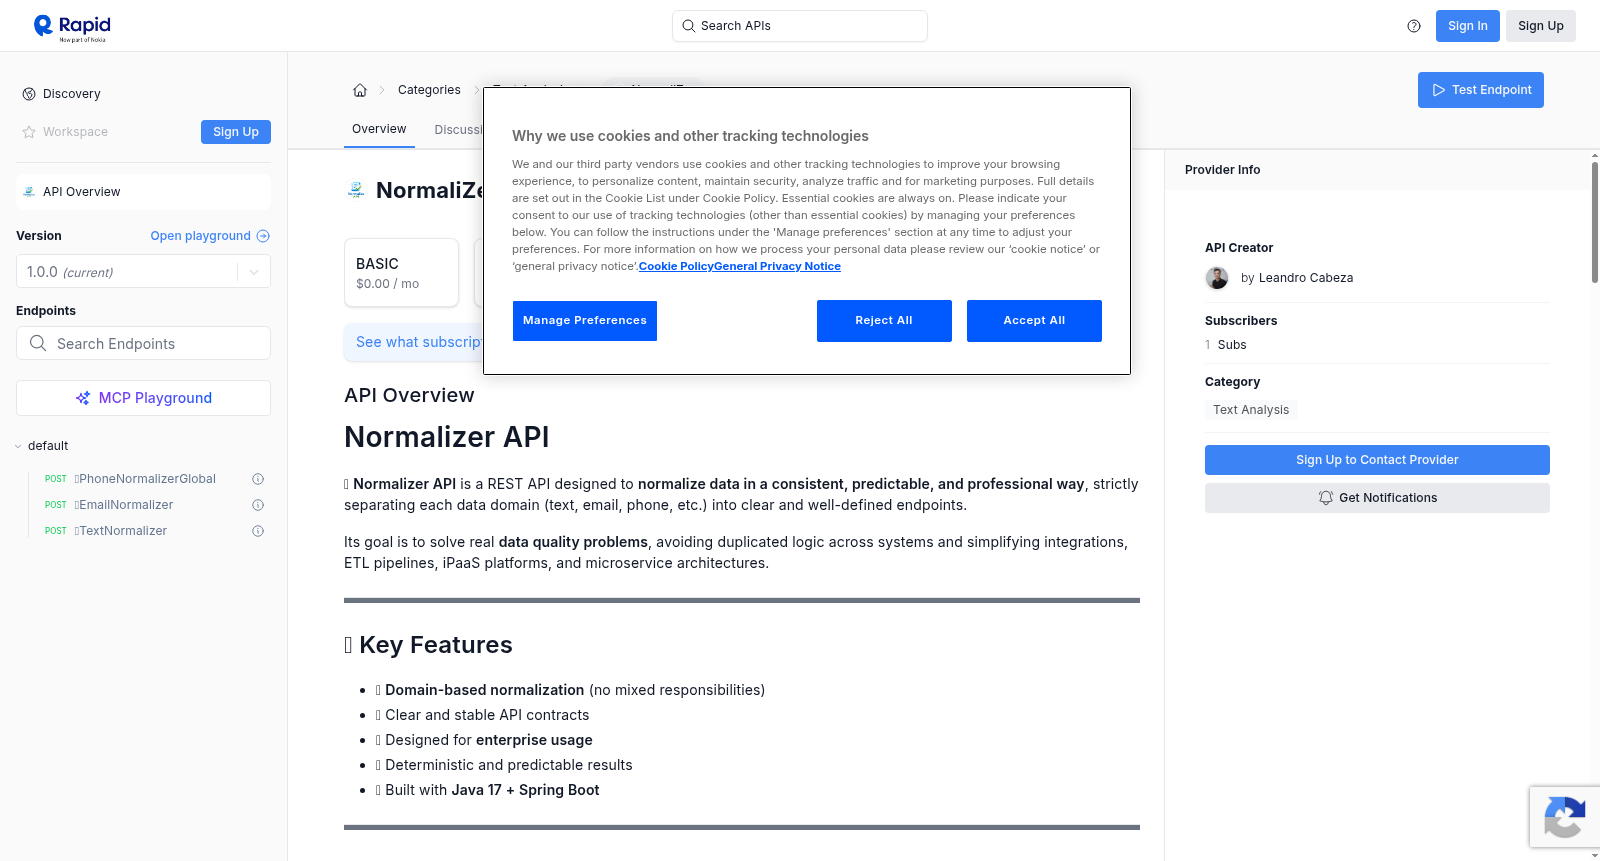This screenshot has height=861, width=1600.
Task: Switch to the Overview tab
Action: 379,129
